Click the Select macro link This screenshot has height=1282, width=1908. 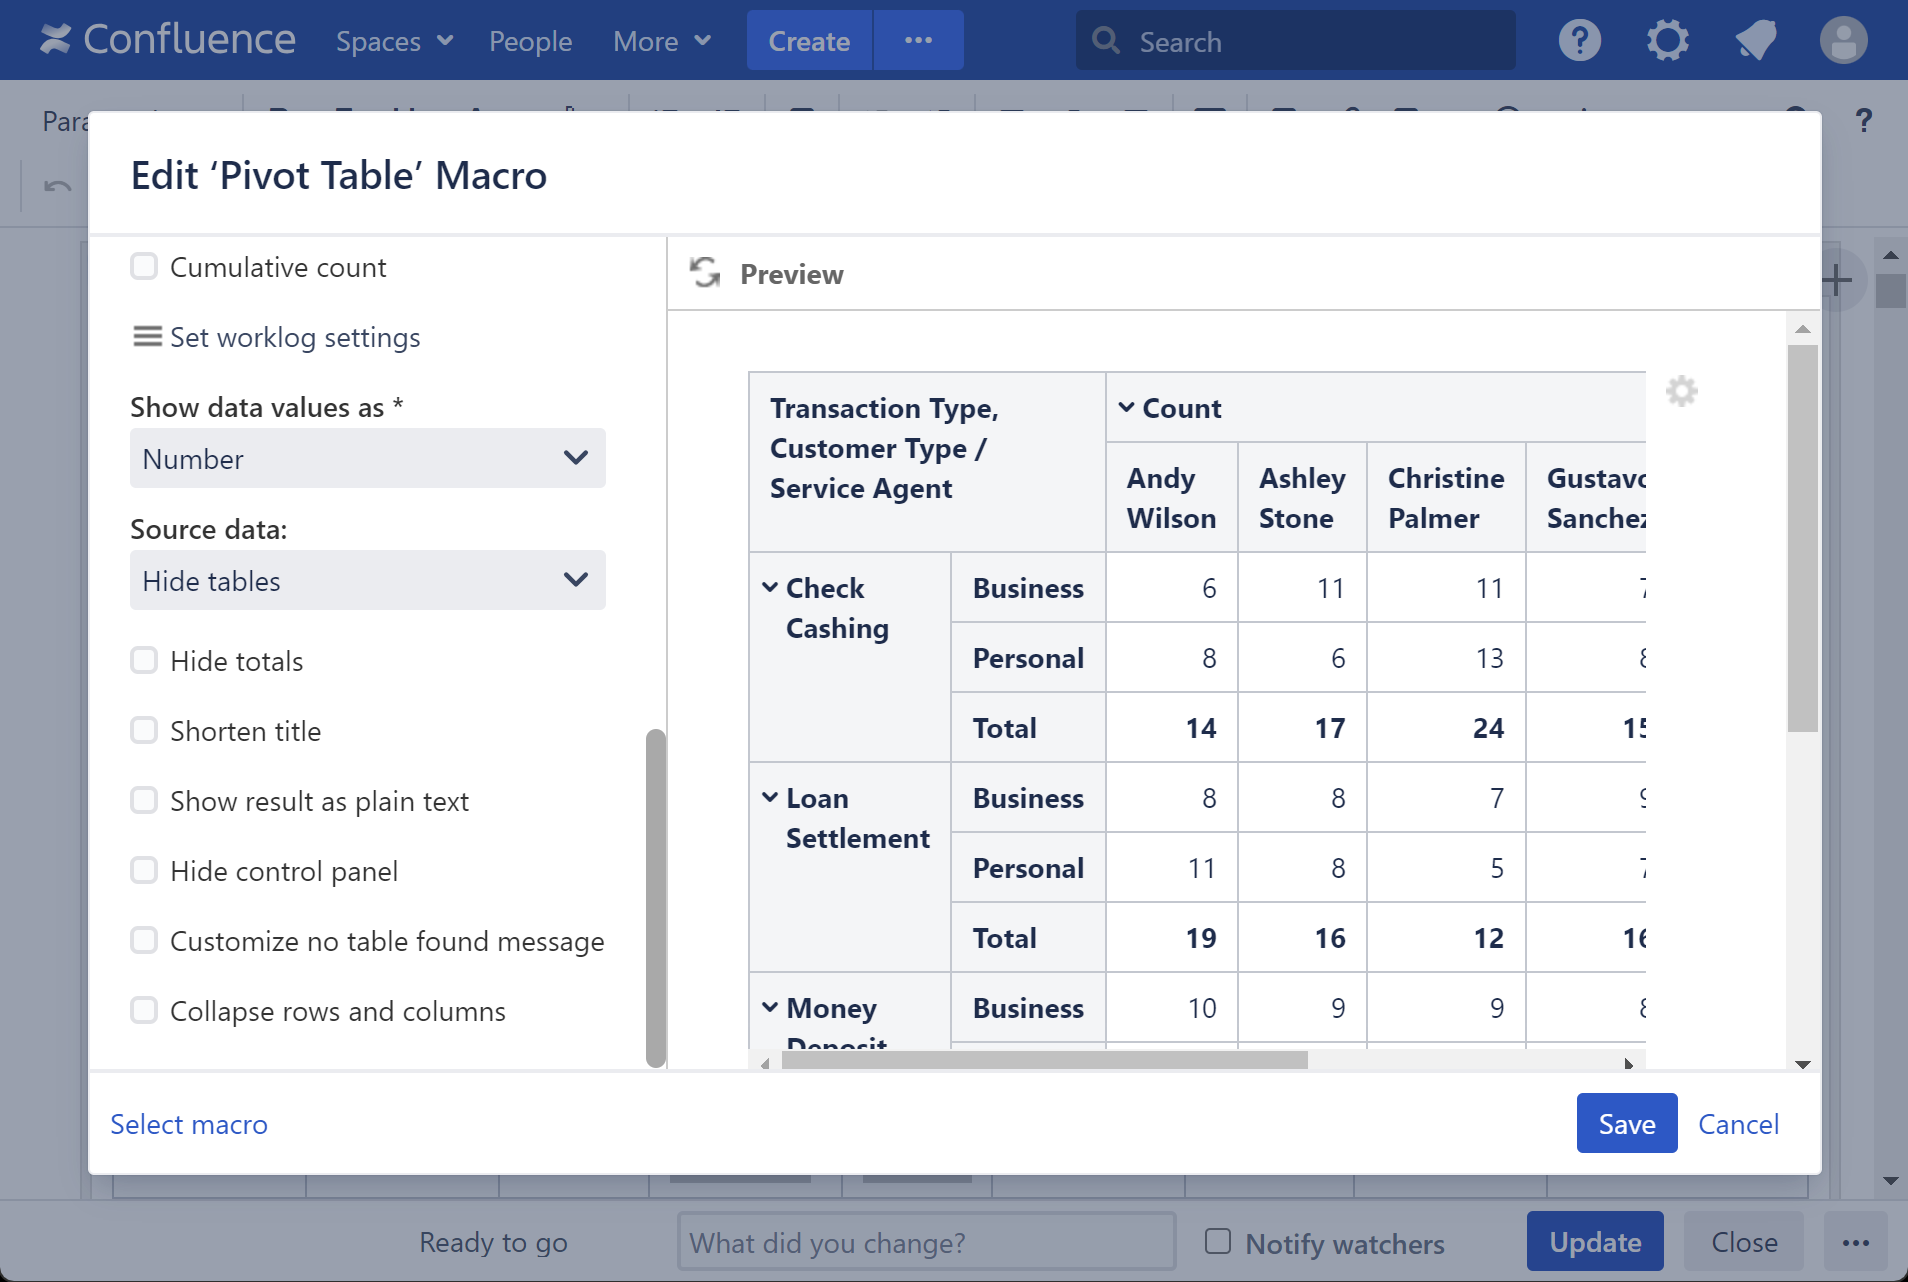pos(189,1124)
